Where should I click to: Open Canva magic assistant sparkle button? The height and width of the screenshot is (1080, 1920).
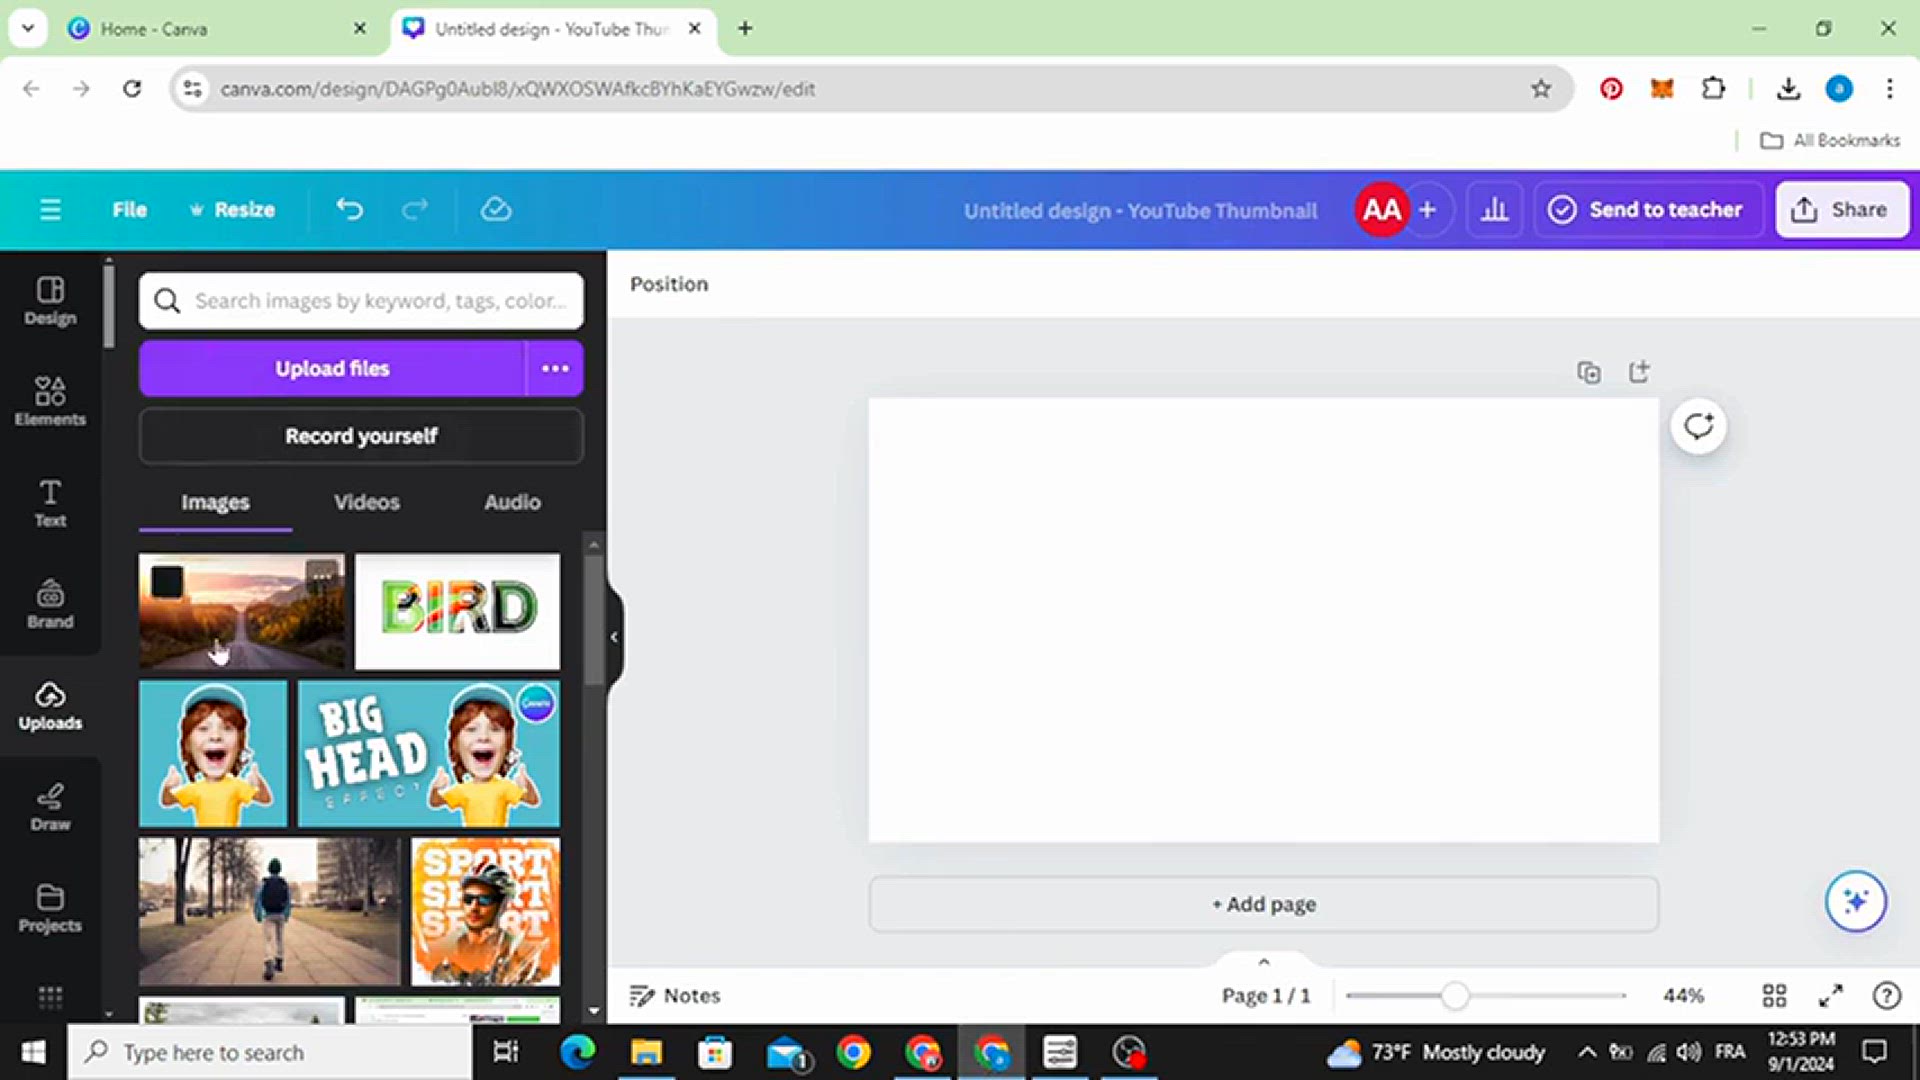tap(1855, 901)
